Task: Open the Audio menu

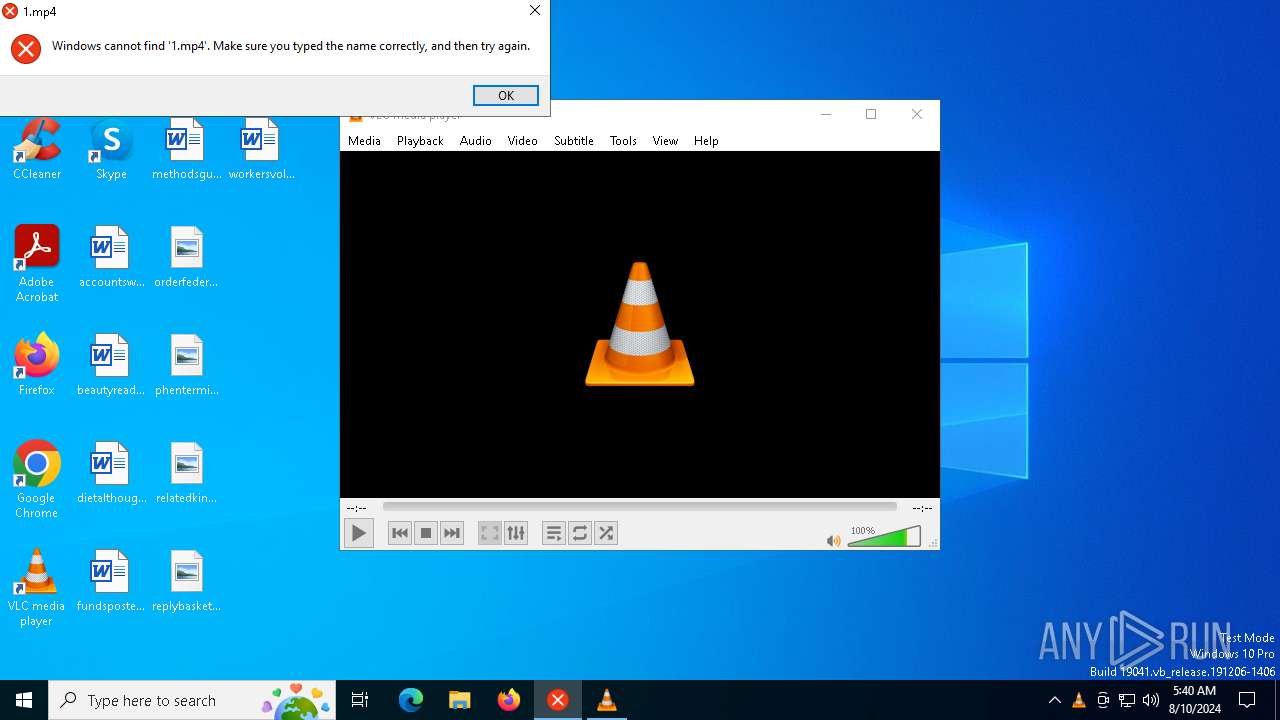Action: click(476, 141)
